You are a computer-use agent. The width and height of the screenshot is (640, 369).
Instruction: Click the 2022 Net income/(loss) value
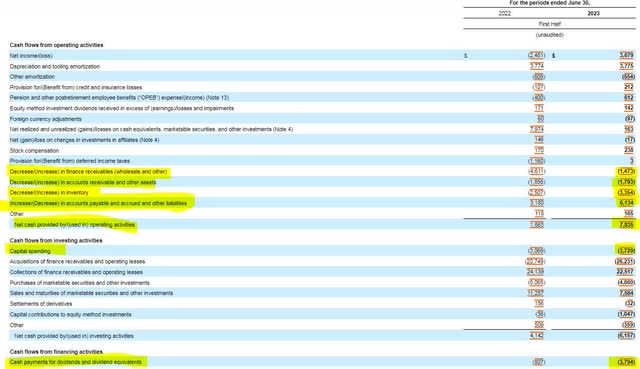pyautogui.click(x=536, y=56)
